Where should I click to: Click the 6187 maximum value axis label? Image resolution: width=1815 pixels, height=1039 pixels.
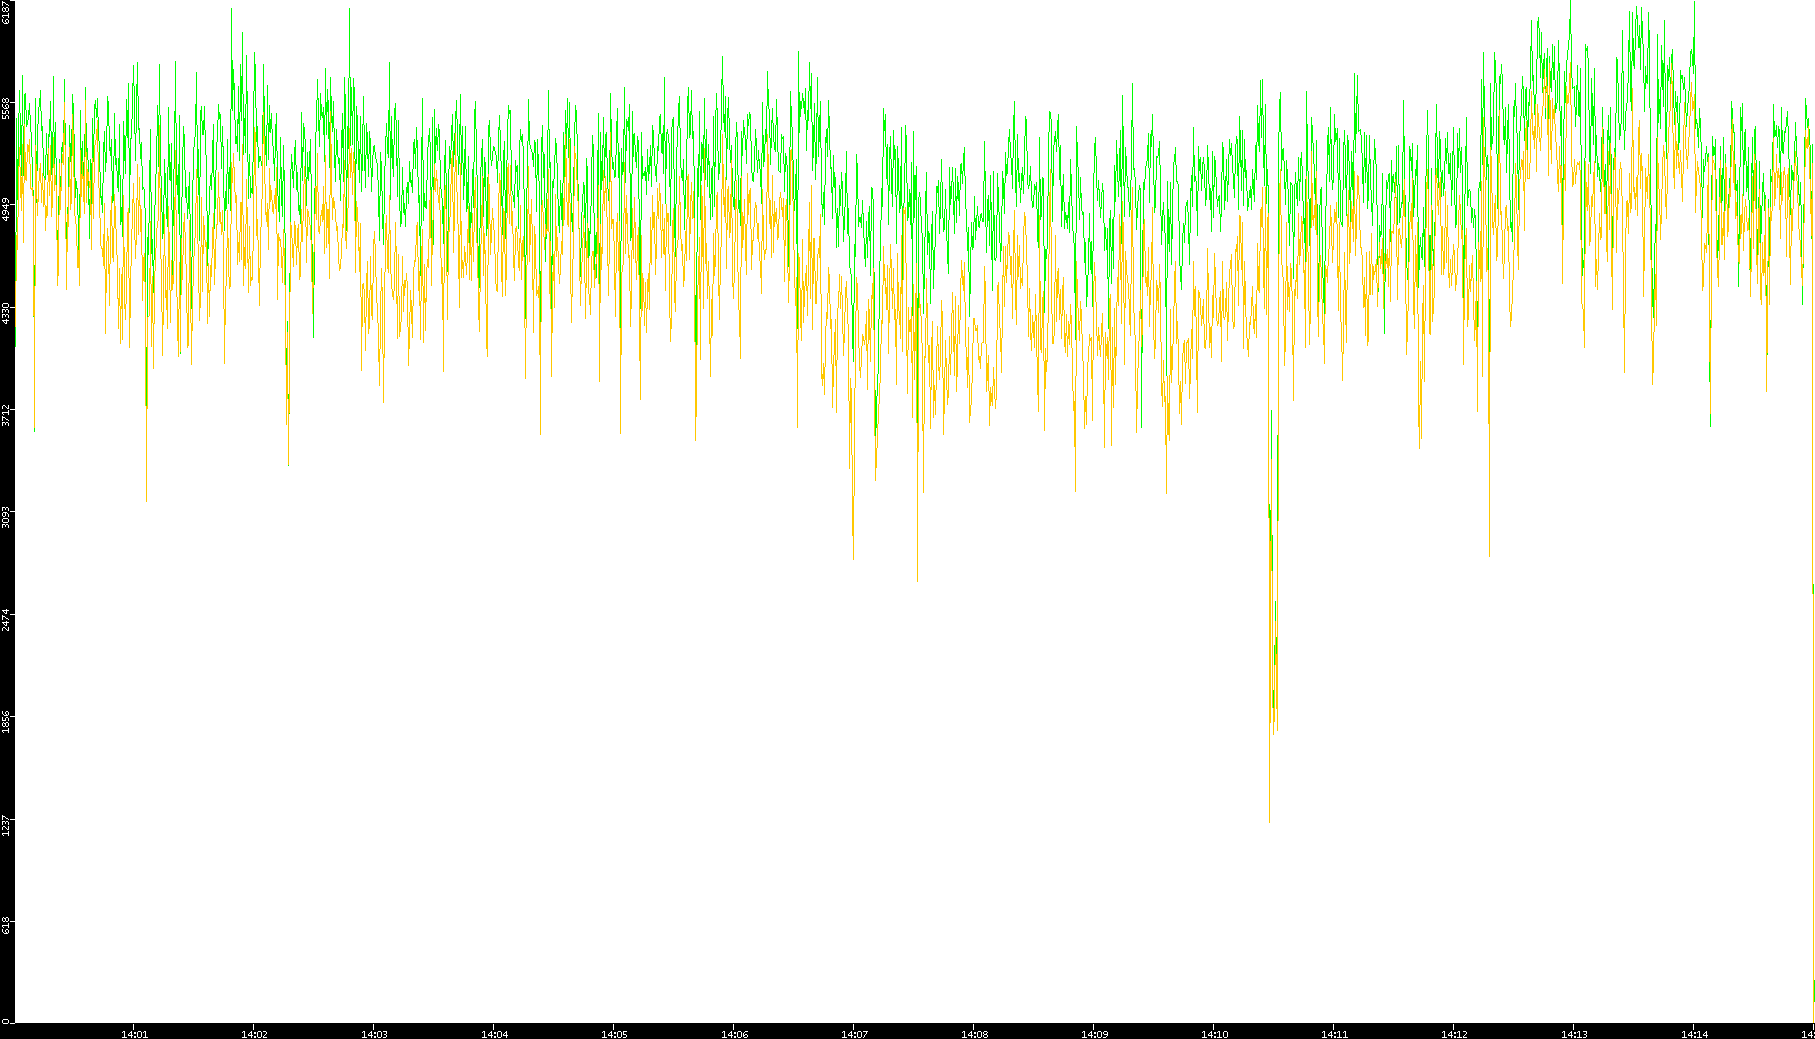click(6, 12)
